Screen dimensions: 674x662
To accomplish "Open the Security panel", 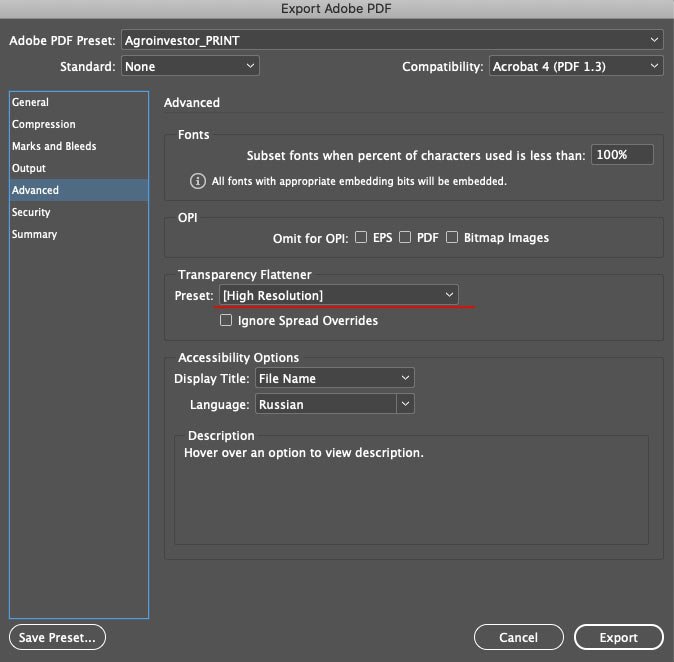I will pyautogui.click(x=79, y=212).
